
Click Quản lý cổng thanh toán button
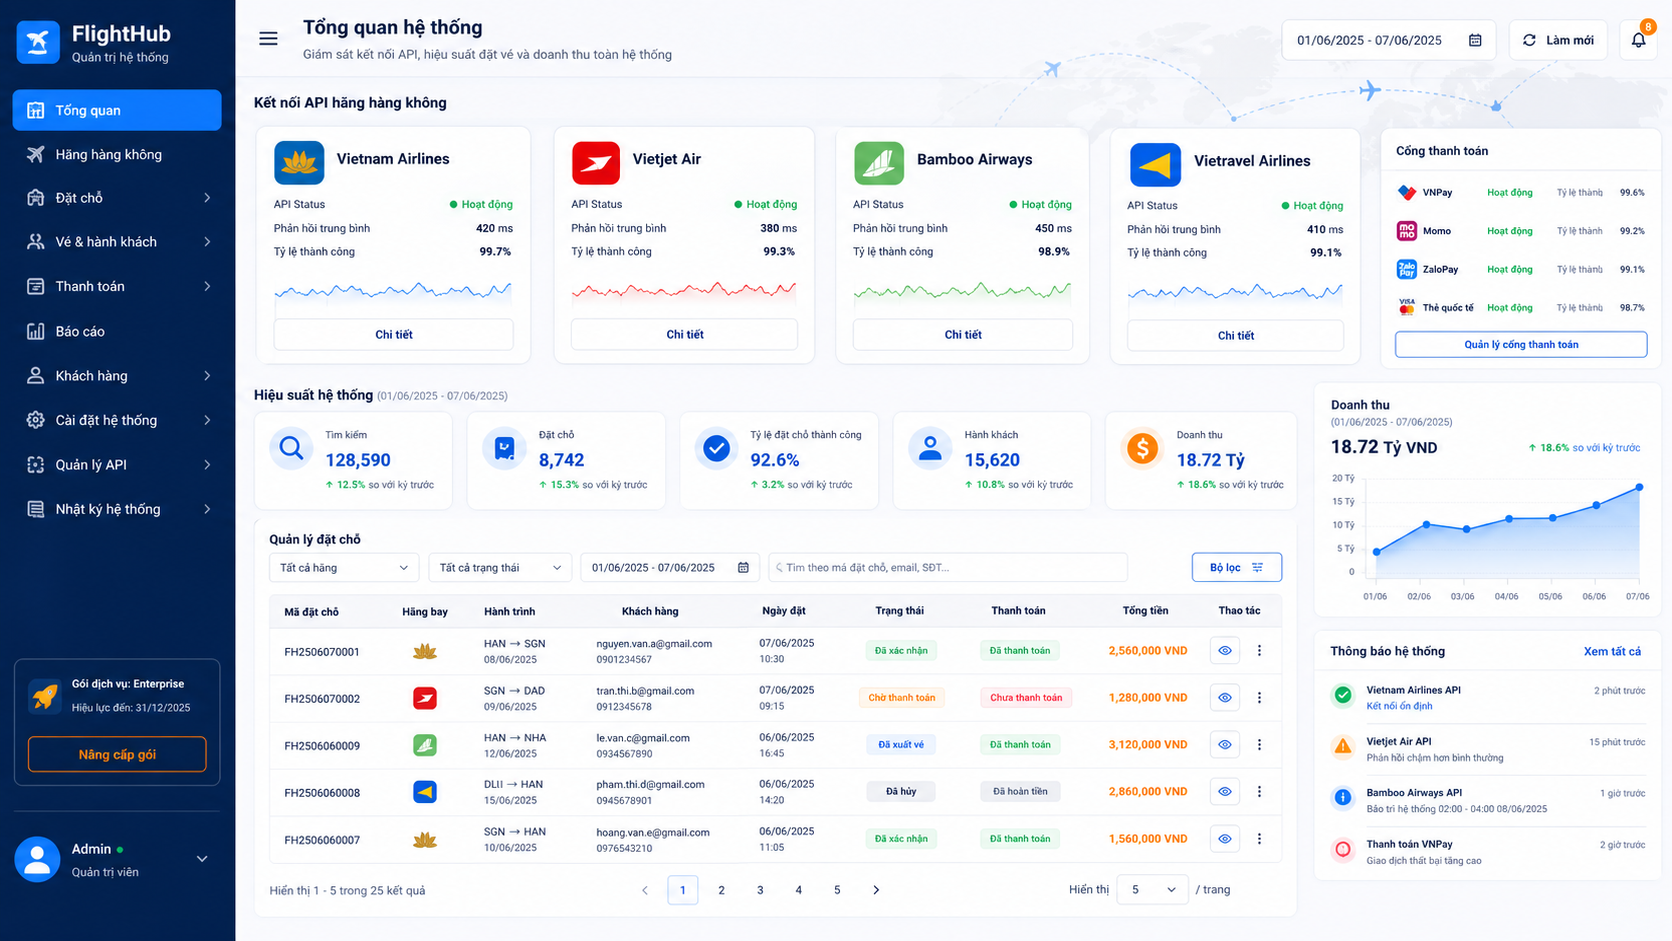click(x=1521, y=345)
